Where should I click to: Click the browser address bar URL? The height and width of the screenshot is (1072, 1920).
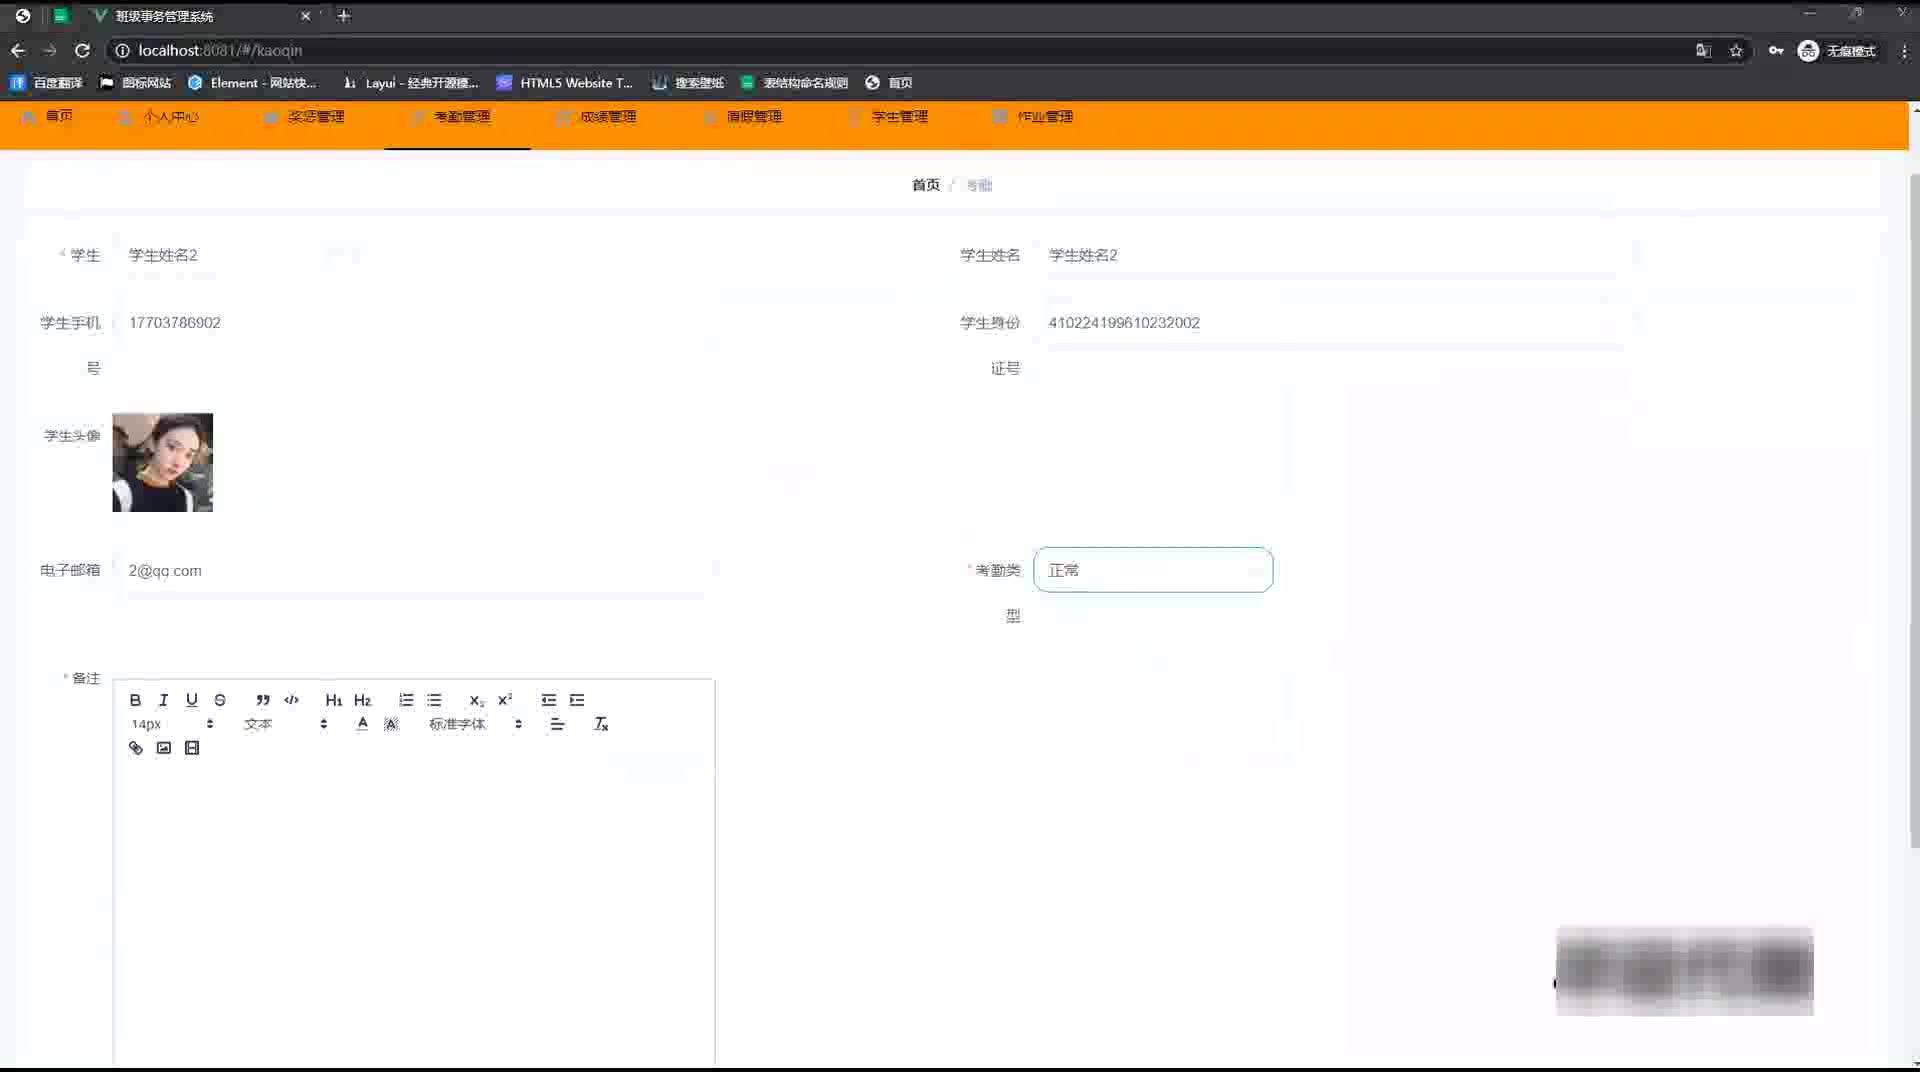220,50
